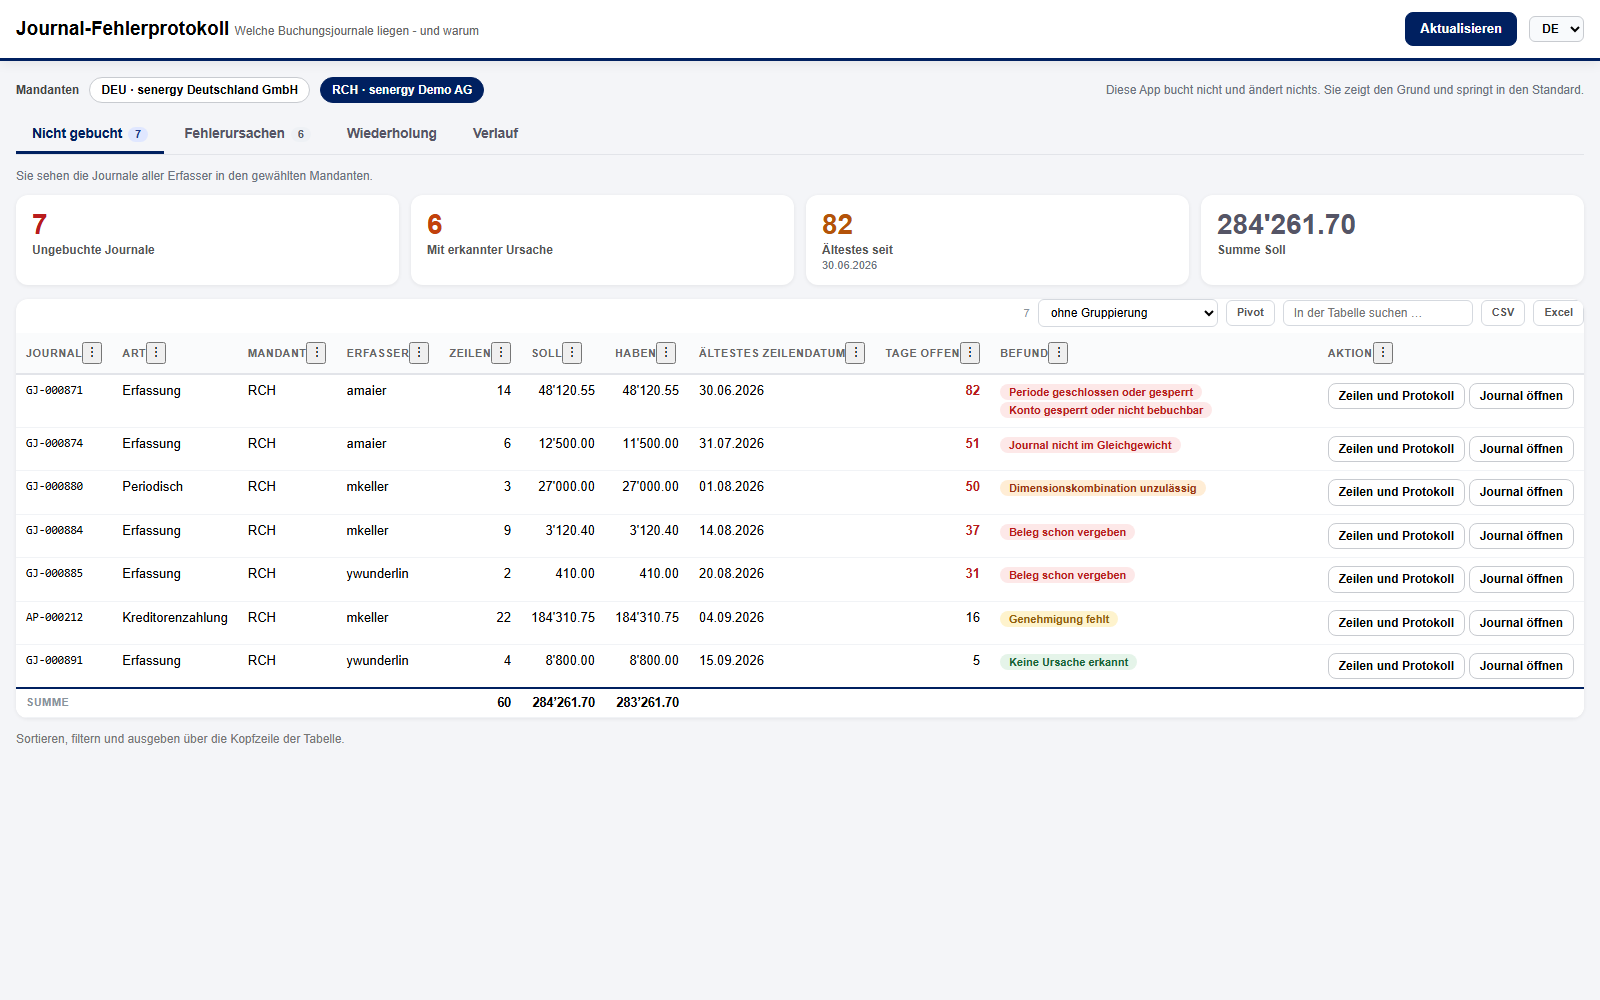
Task: Open the grouping dropdown 'ohne Gruppierung'
Action: point(1128,313)
